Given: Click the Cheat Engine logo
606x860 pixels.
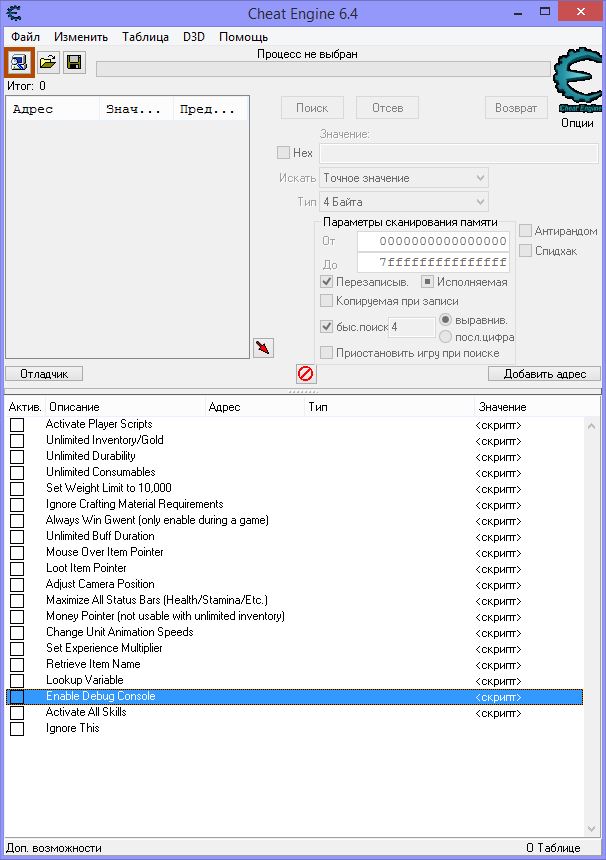Looking at the screenshot, I should pos(579,81).
